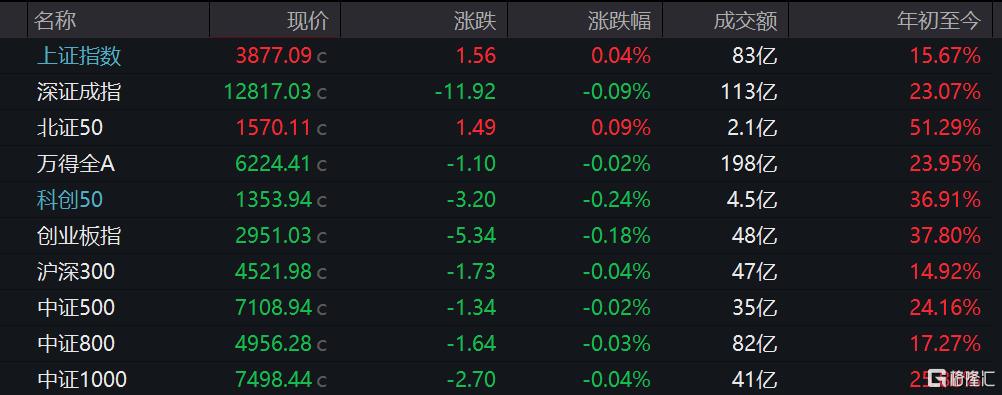Select the 创业板指 row name

[79, 236]
